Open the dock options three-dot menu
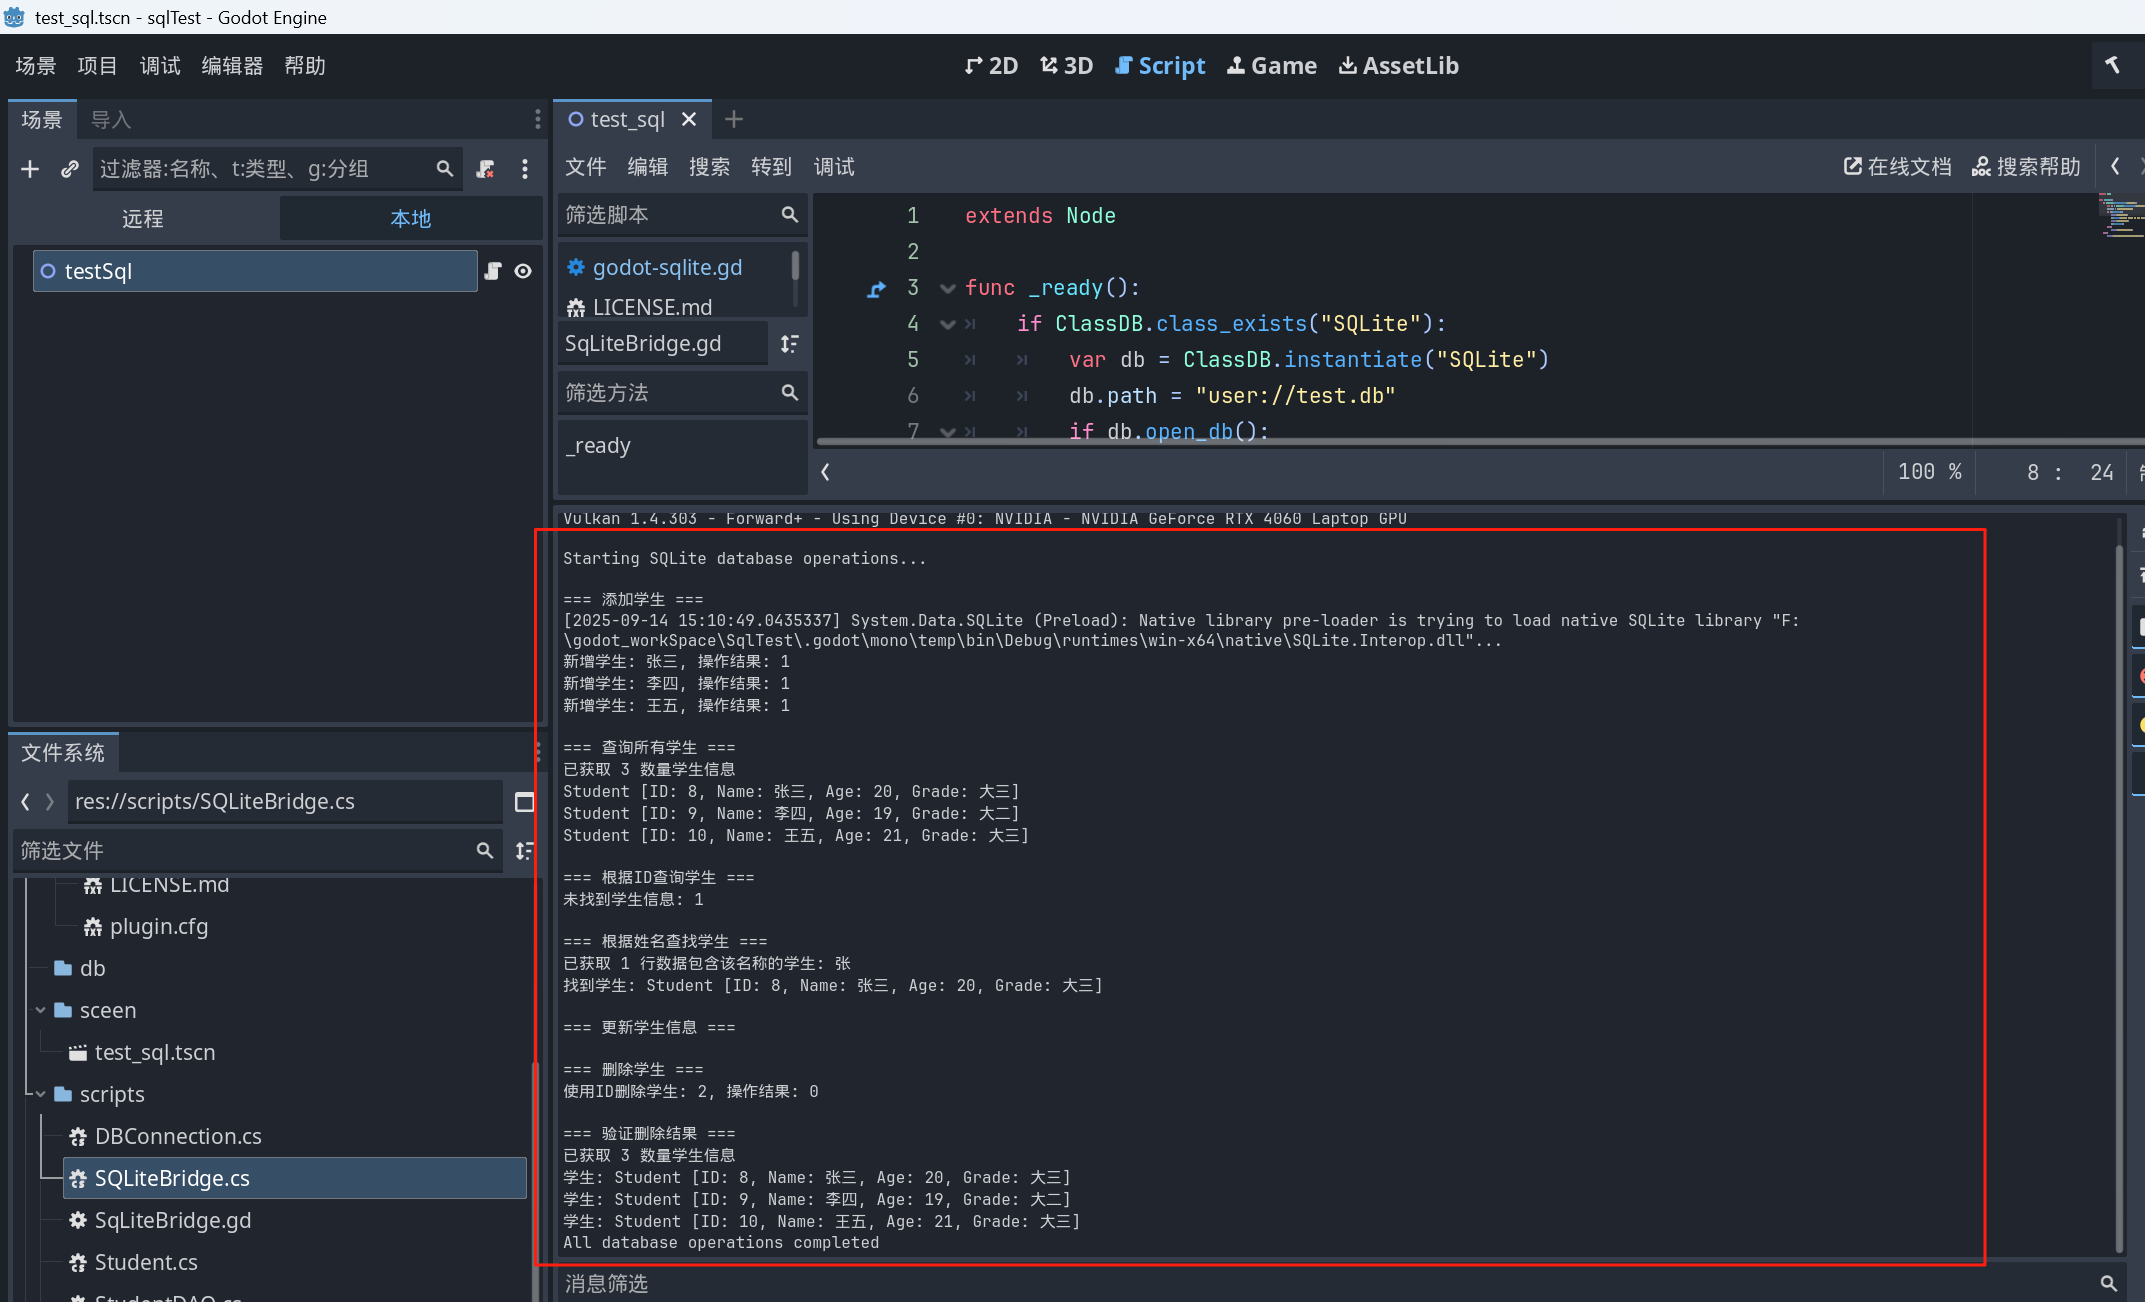This screenshot has width=2145, height=1302. pos(538,120)
